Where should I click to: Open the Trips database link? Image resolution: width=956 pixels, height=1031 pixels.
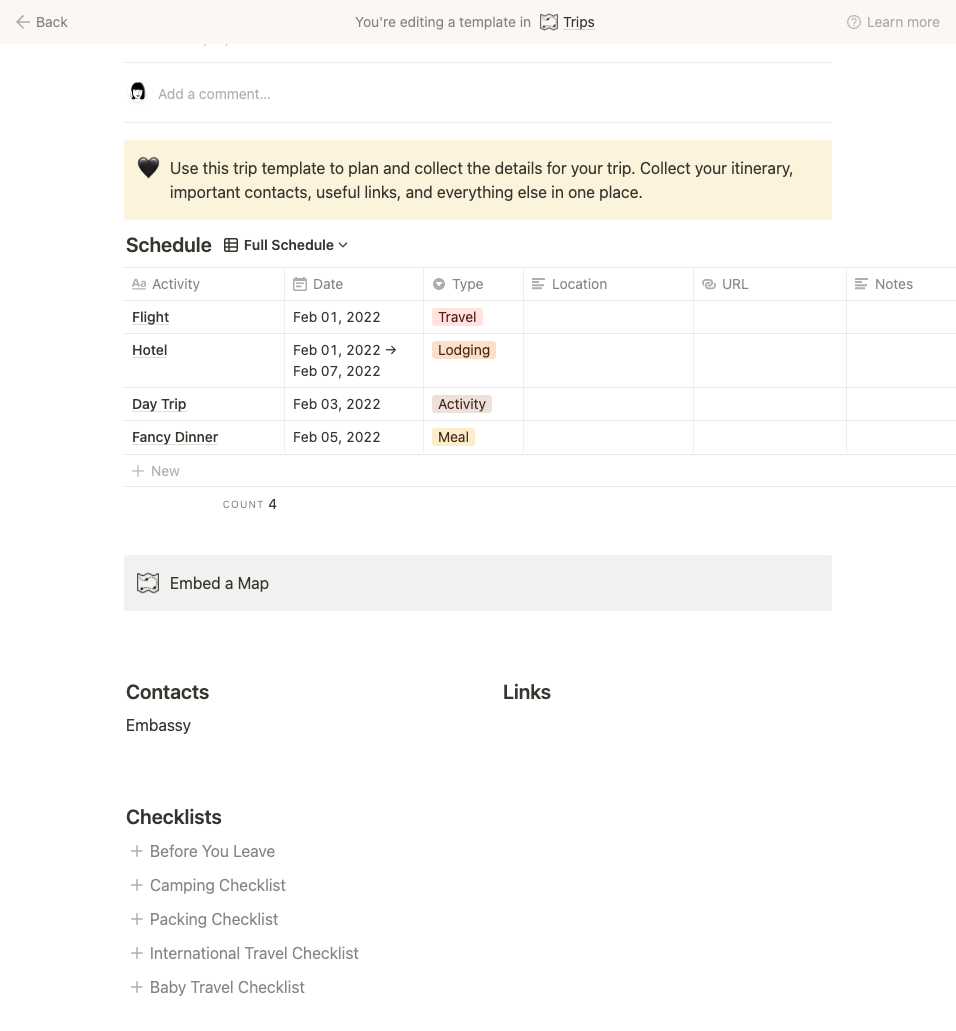pos(578,22)
